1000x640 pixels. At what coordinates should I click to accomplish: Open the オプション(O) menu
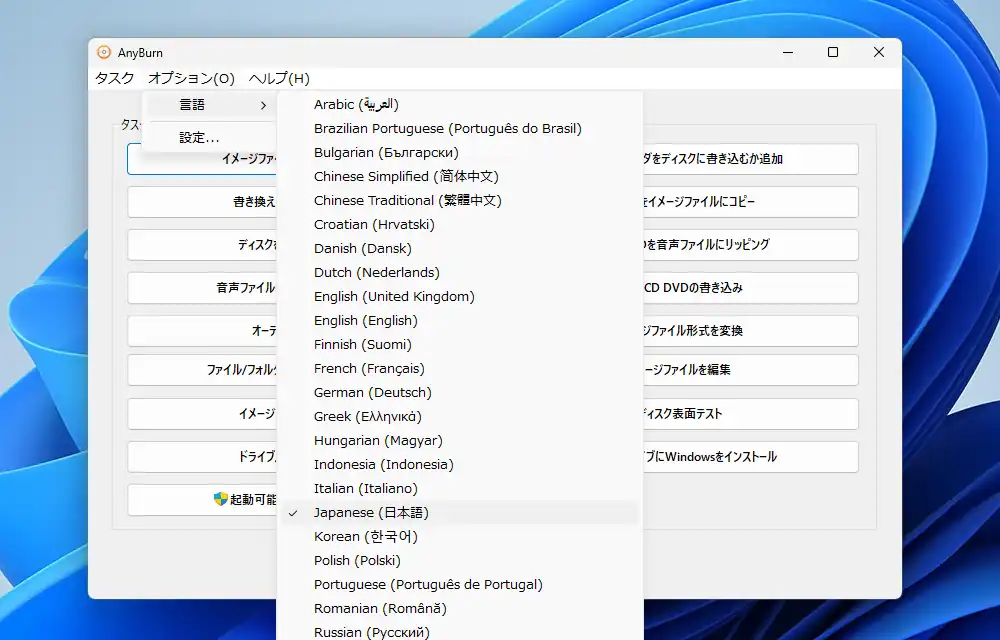191,78
